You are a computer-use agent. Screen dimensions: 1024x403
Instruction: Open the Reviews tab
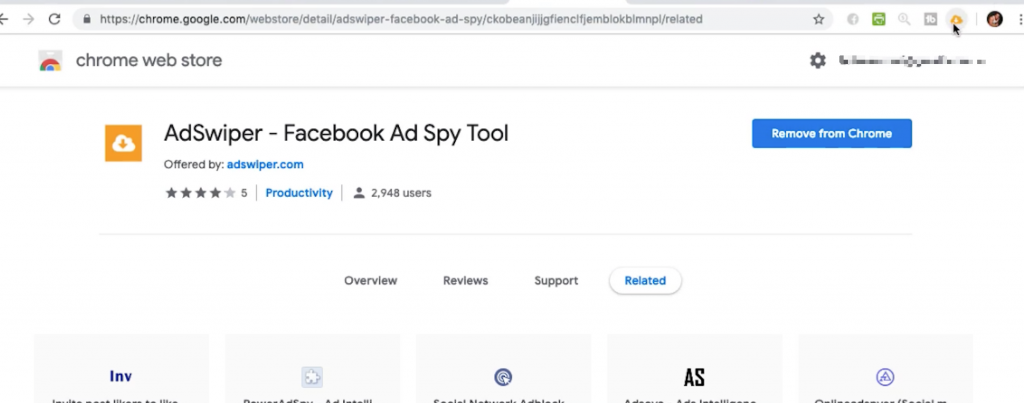[466, 281]
